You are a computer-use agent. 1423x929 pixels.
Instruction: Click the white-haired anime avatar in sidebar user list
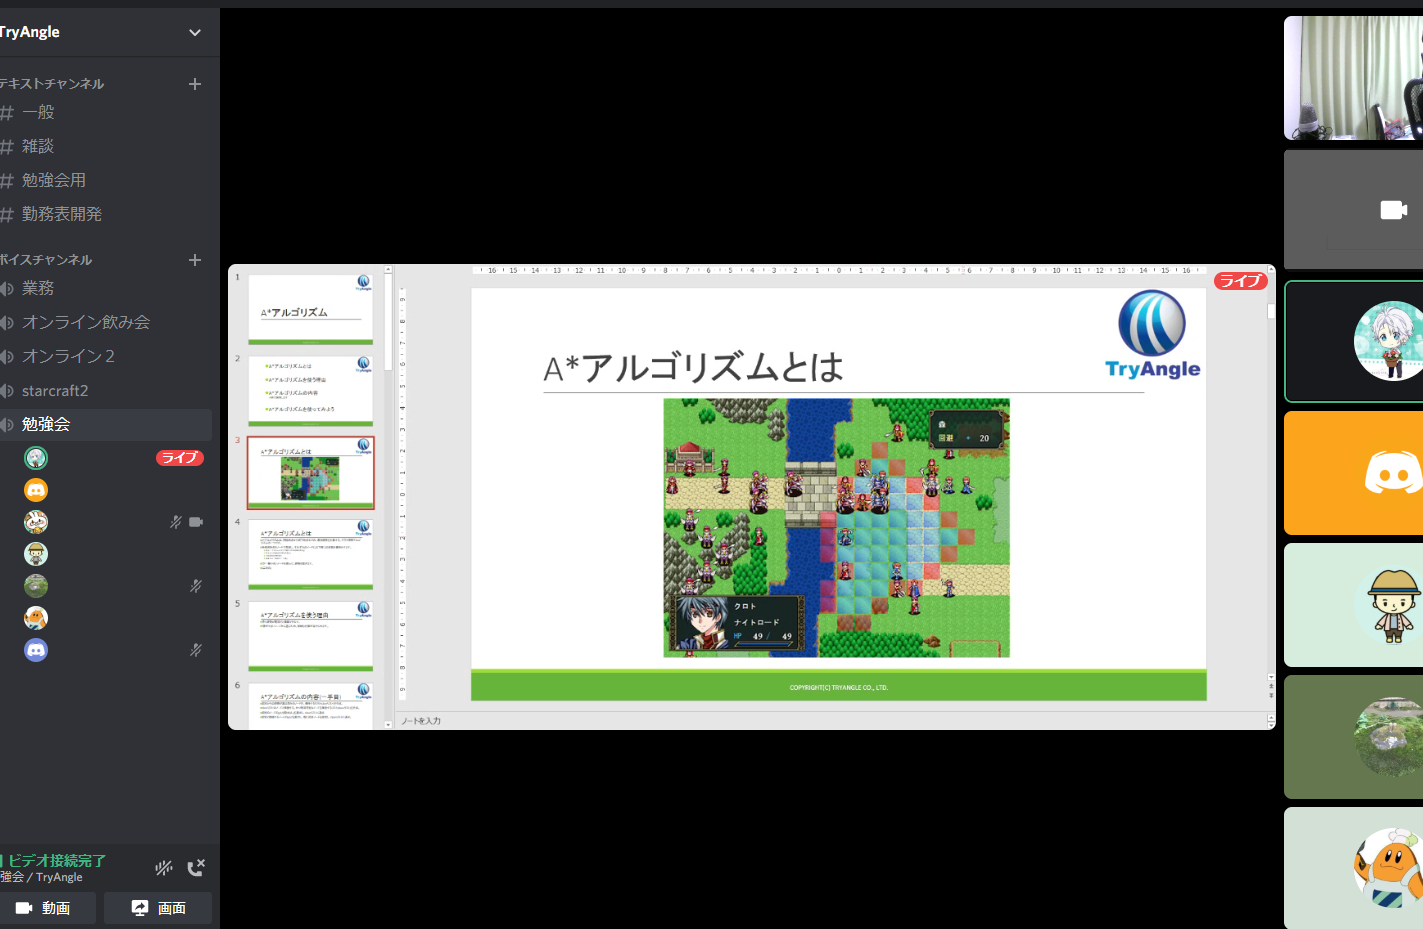(36, 458)
